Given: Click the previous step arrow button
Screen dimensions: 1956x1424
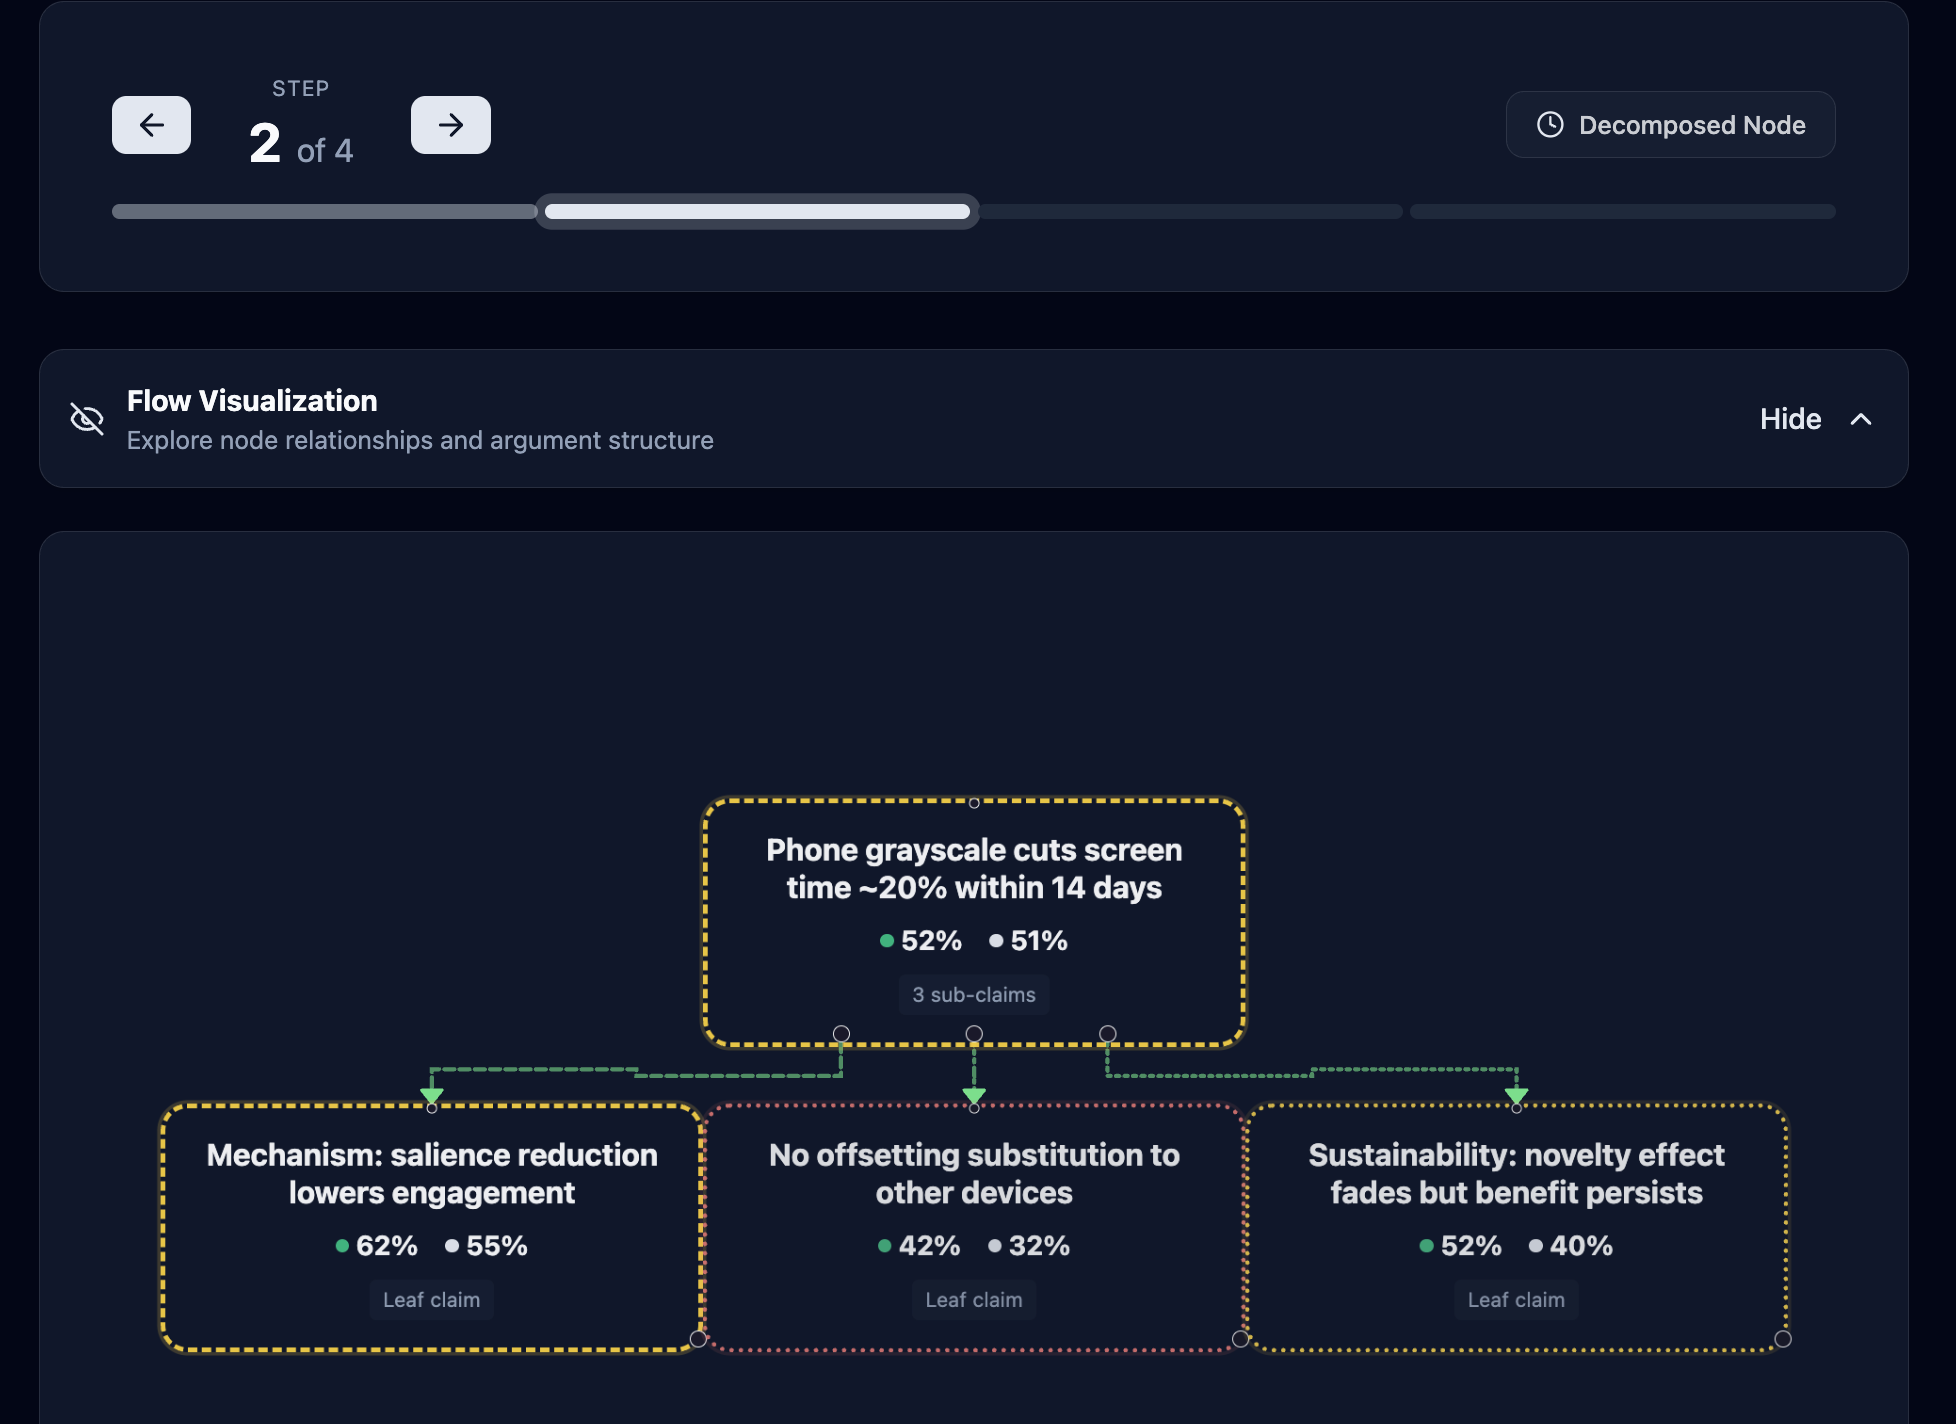Looking at the screenshot, I should pyautogui.click(x=151, y=125).
